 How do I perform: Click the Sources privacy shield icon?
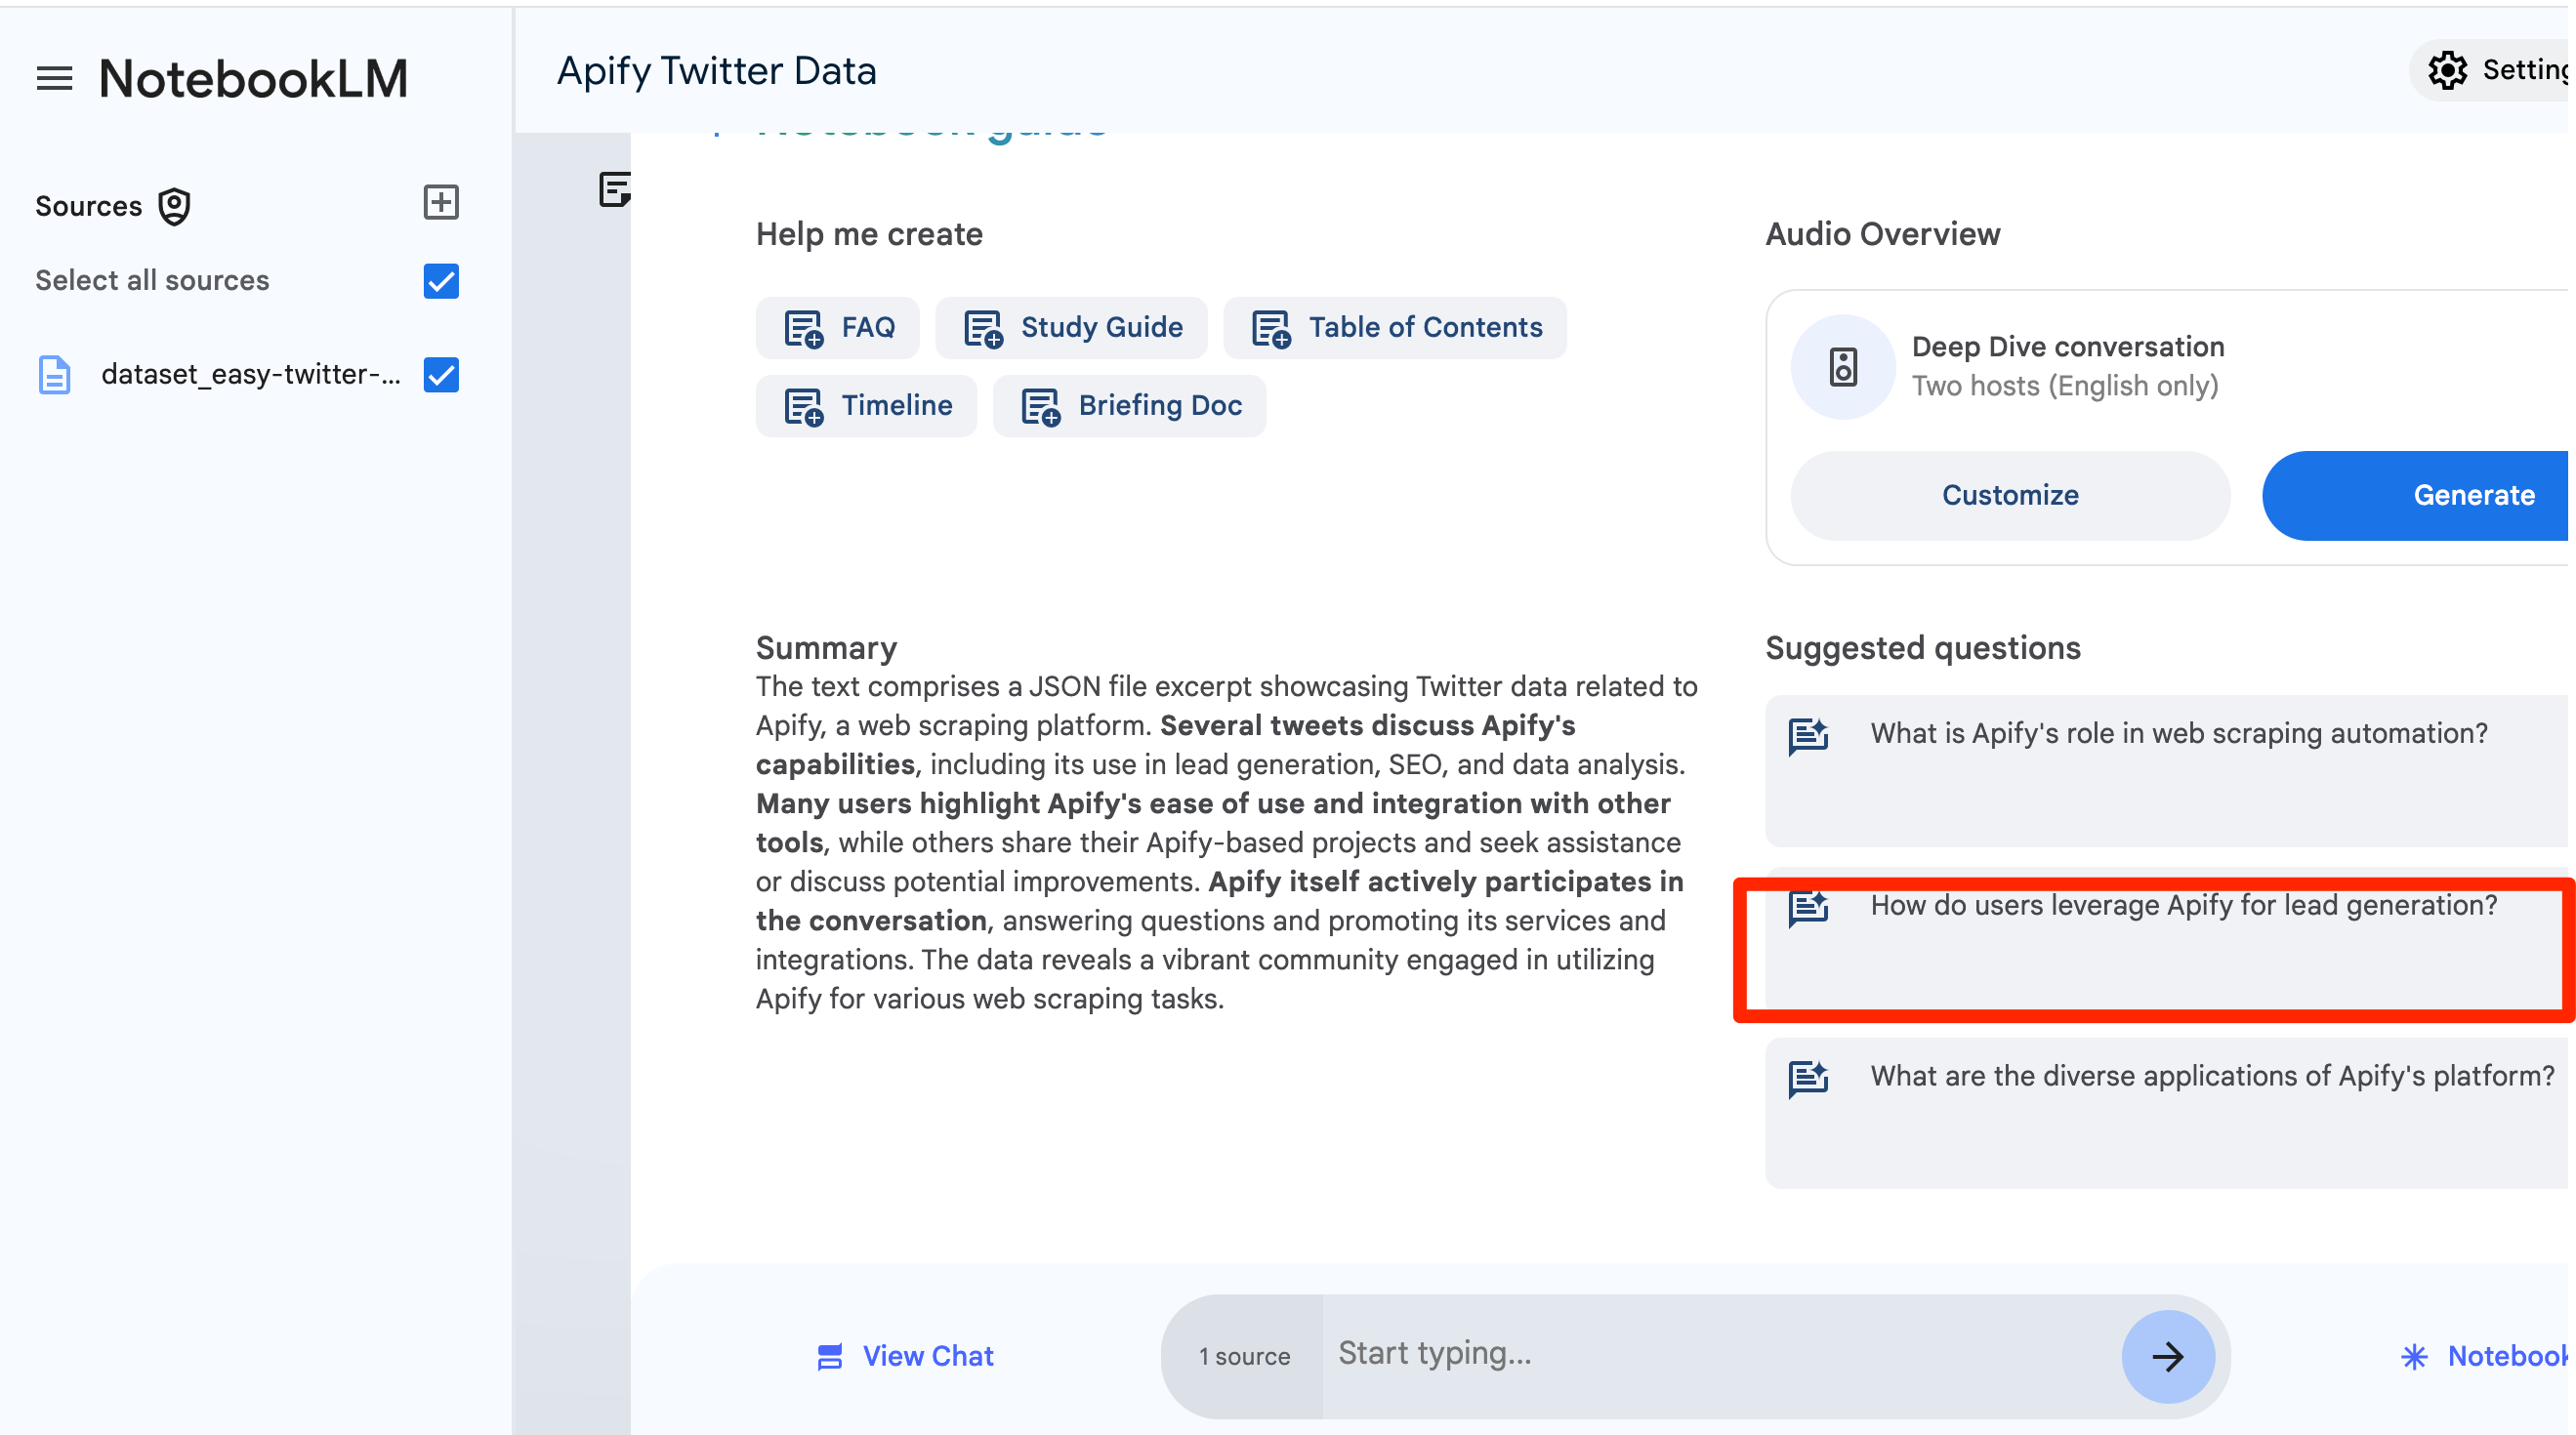pyautogui.click(x=174, y=206)
